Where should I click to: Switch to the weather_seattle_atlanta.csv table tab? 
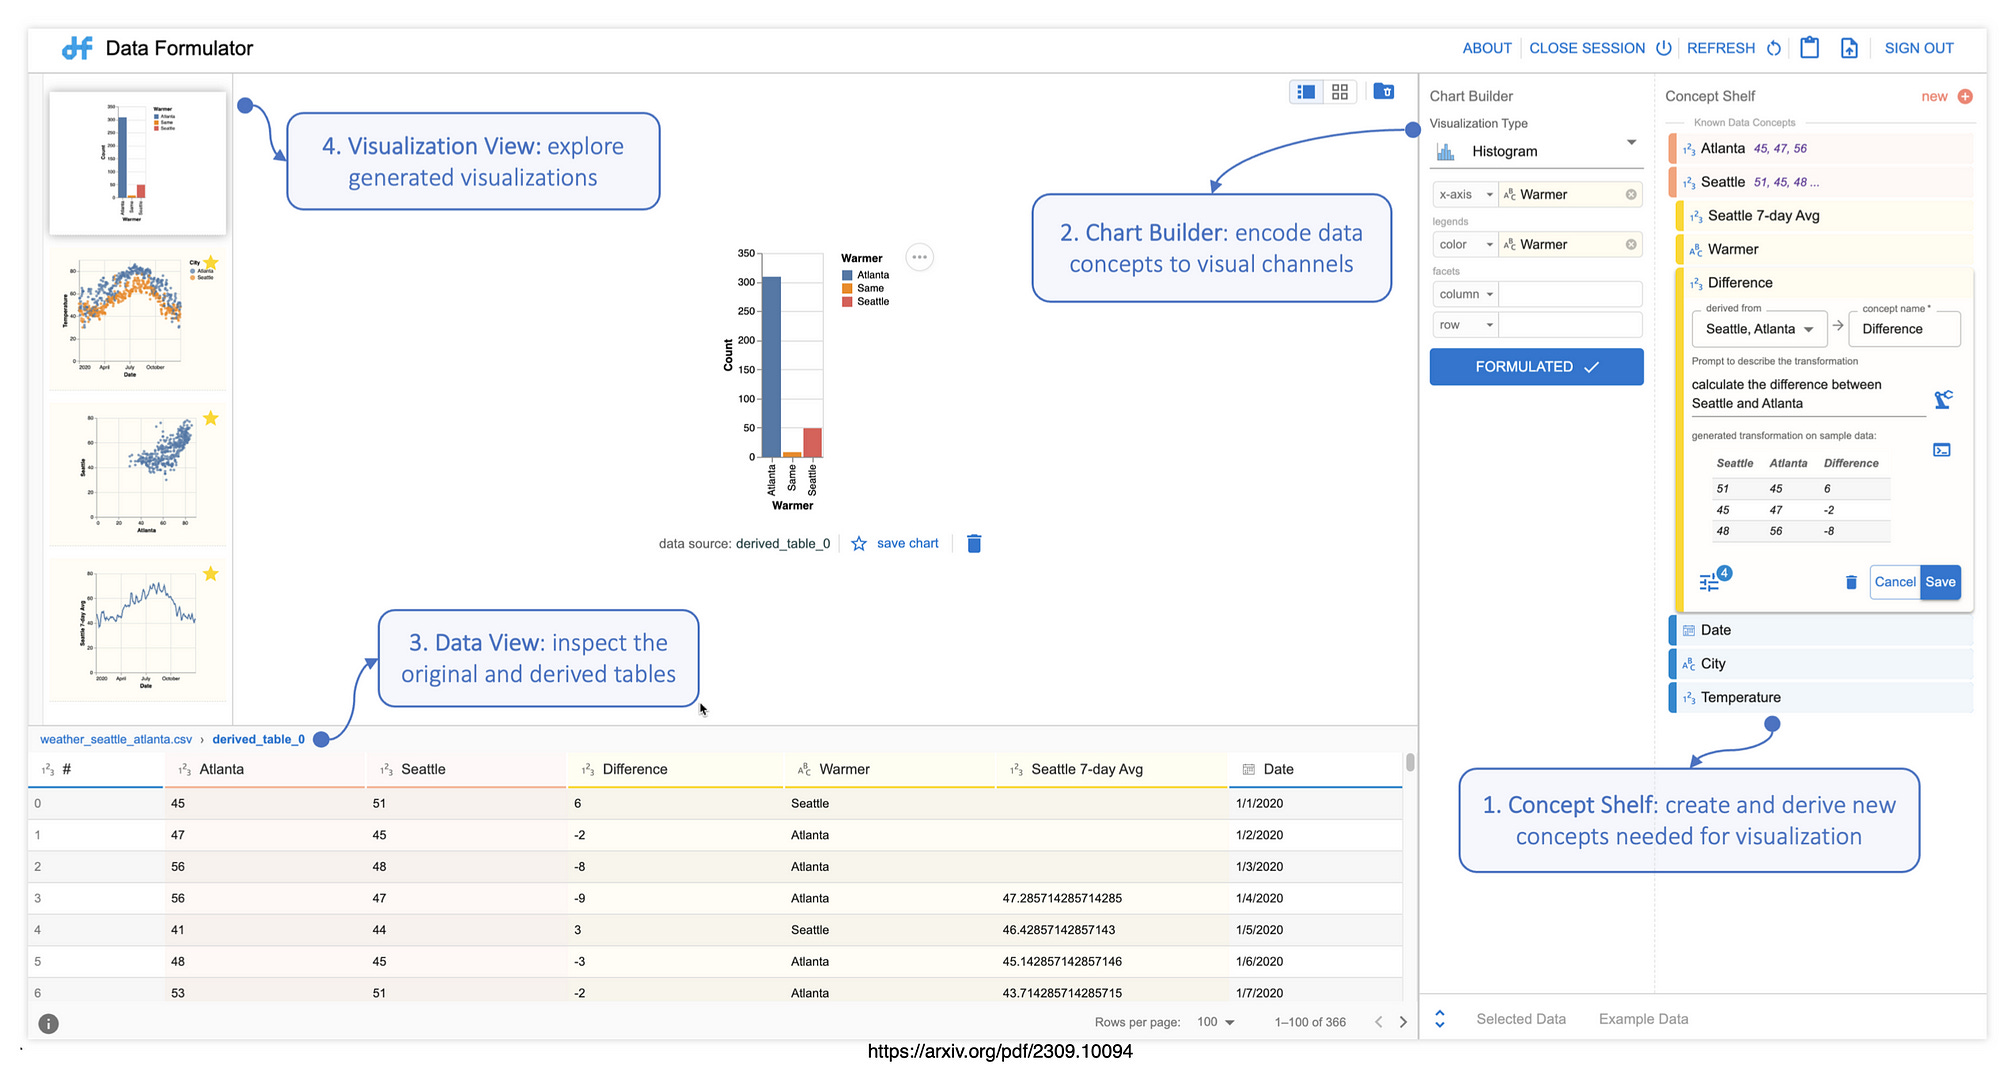[115, 739]
